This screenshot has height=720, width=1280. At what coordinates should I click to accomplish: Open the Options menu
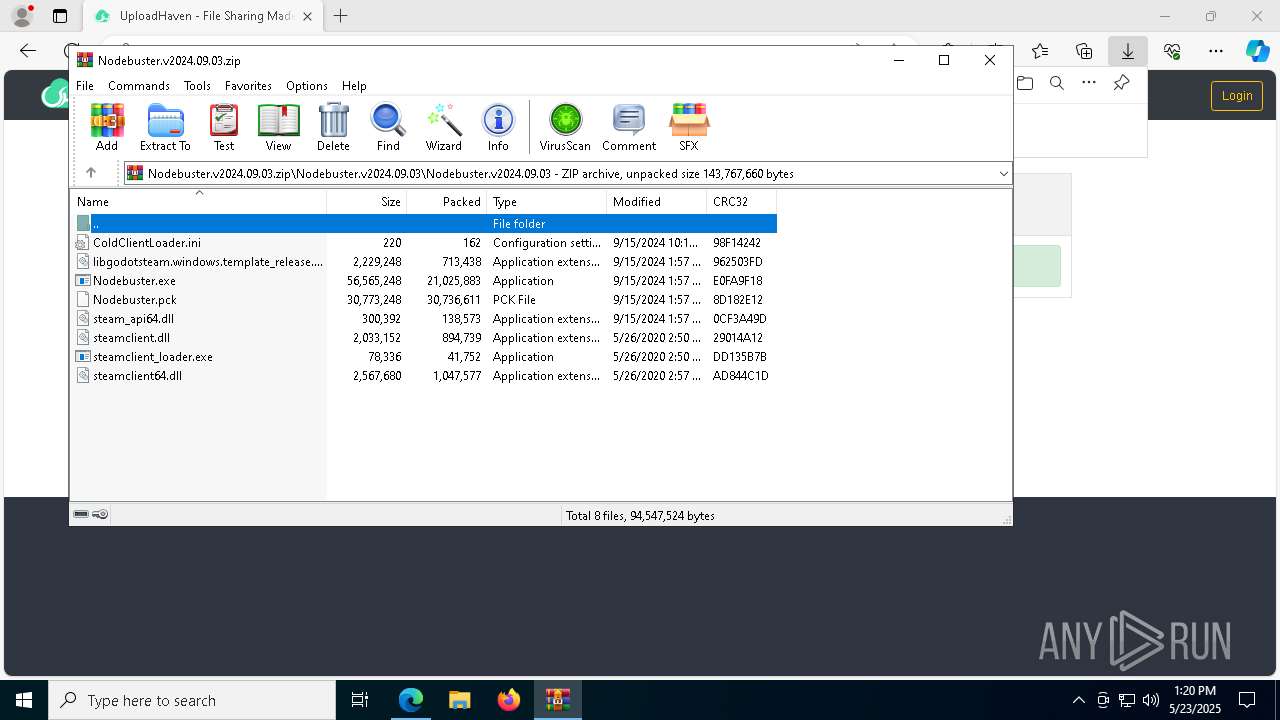(x=306, y=86)
